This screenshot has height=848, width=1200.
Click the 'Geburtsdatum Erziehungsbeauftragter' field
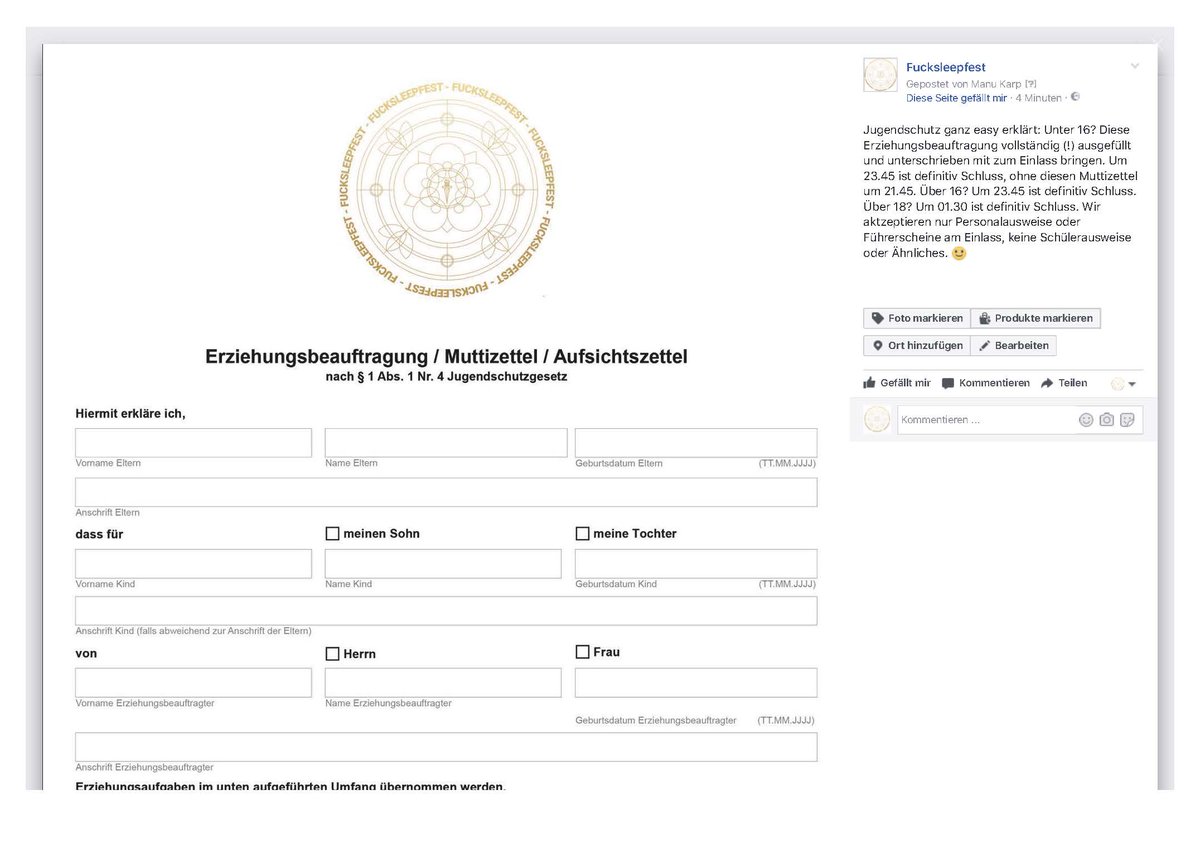[x=696, y=683]
